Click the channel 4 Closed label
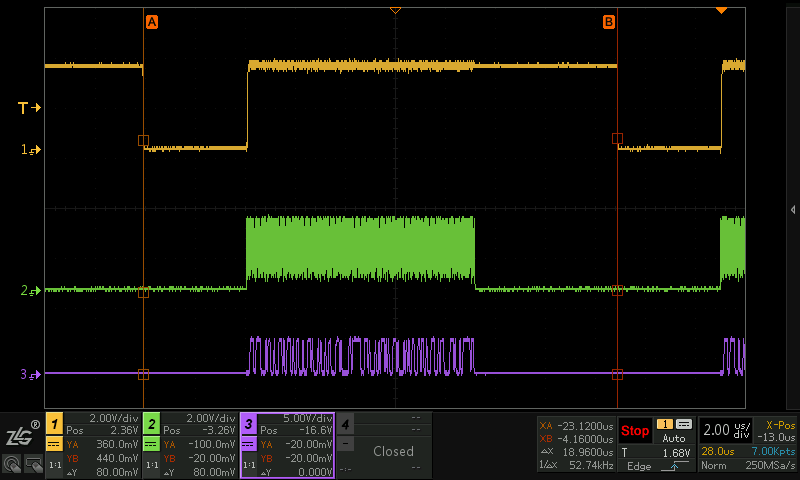The width and height of the screenshot is (800, 480). pyautogui.click(x=393, y=451)
